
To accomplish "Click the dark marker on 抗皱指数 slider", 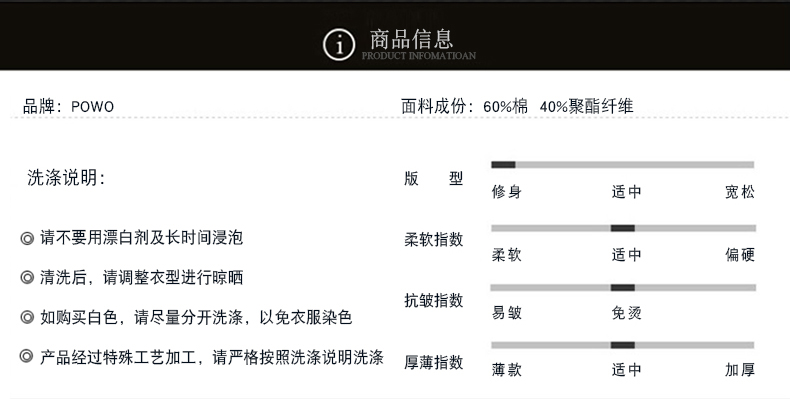I will [622, 287].
